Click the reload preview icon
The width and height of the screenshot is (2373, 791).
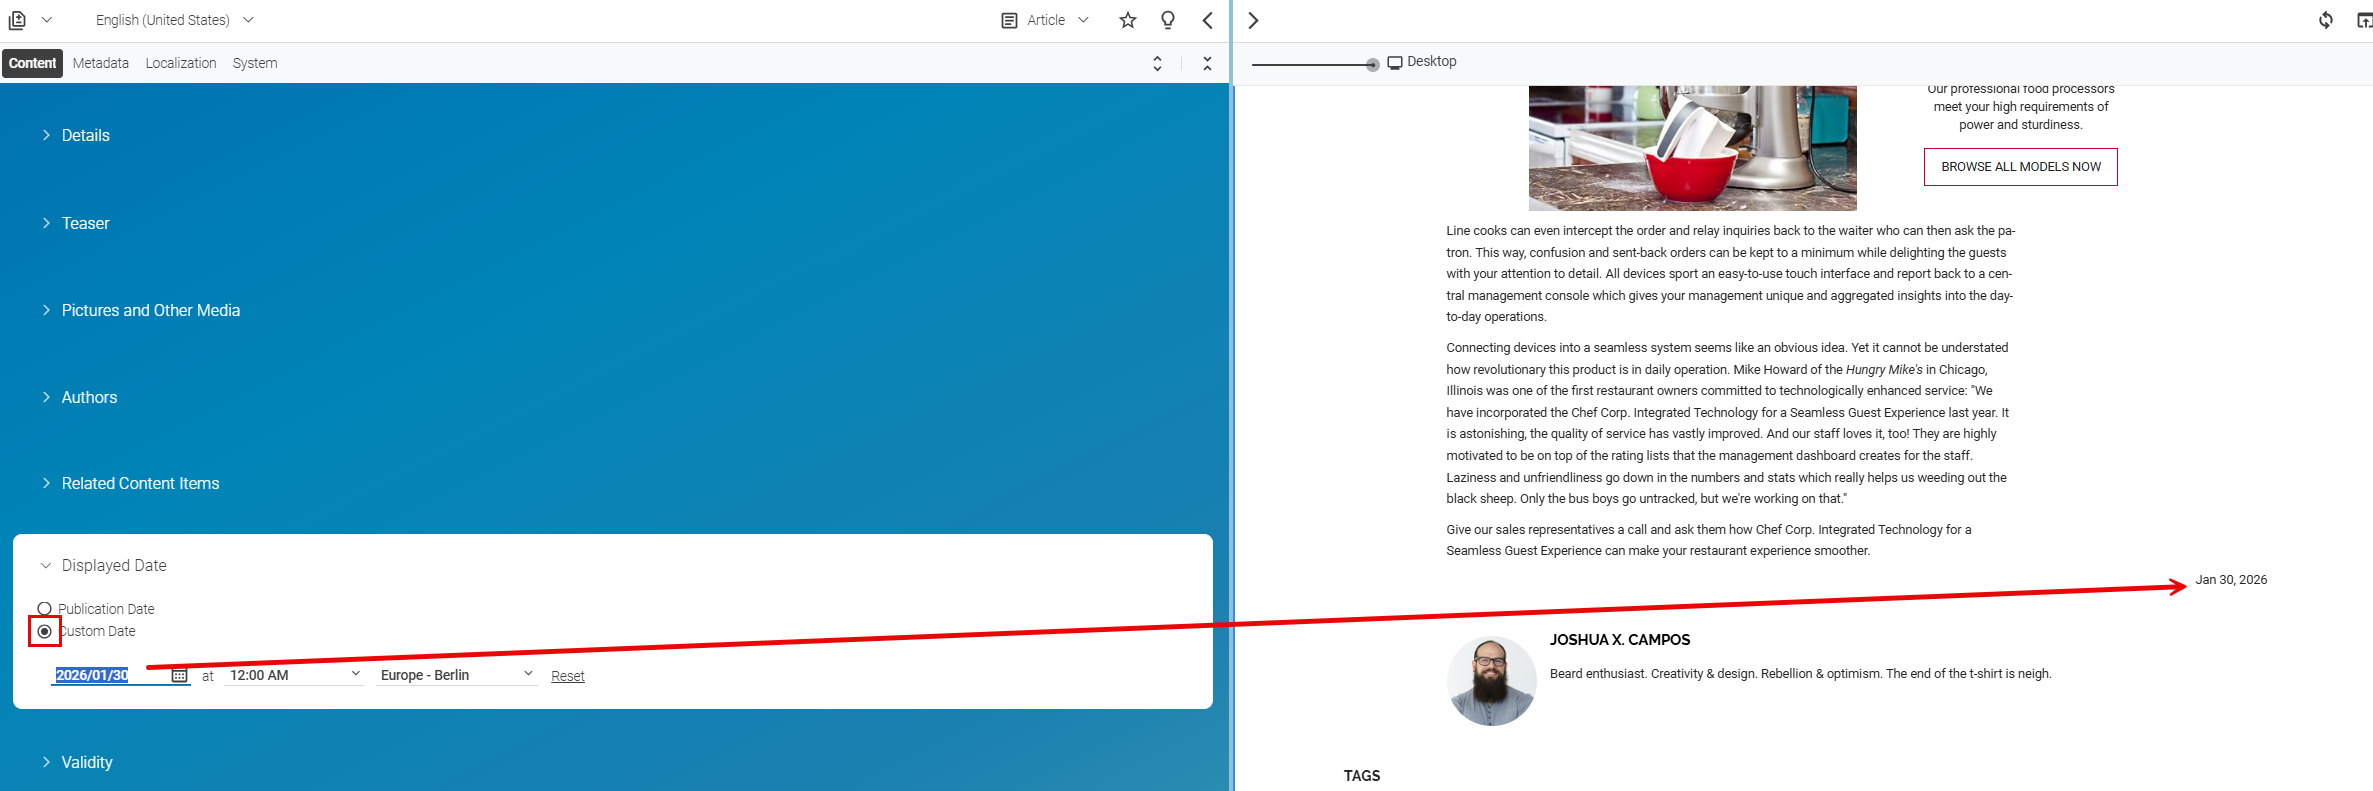click(2325, 20)
